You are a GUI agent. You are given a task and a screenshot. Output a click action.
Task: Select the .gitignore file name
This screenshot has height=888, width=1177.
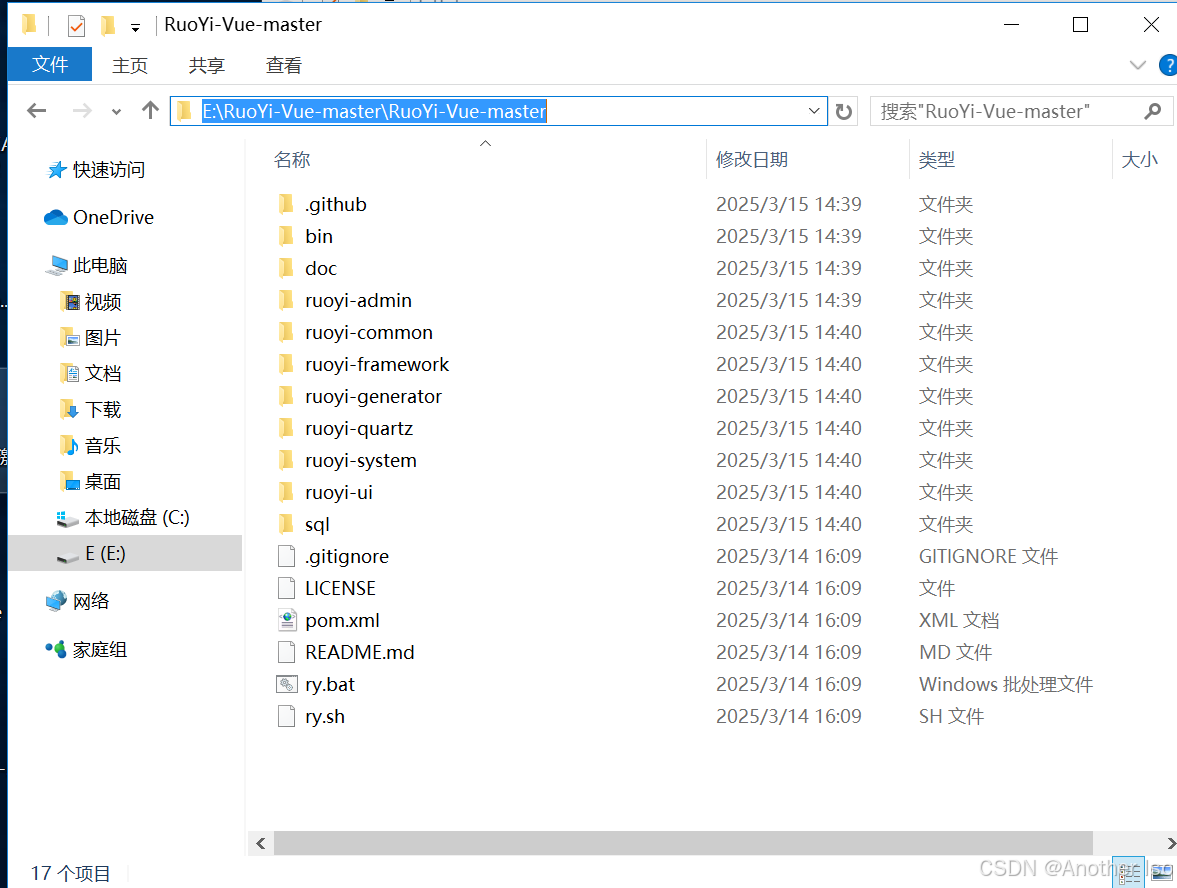coord(347,556)
